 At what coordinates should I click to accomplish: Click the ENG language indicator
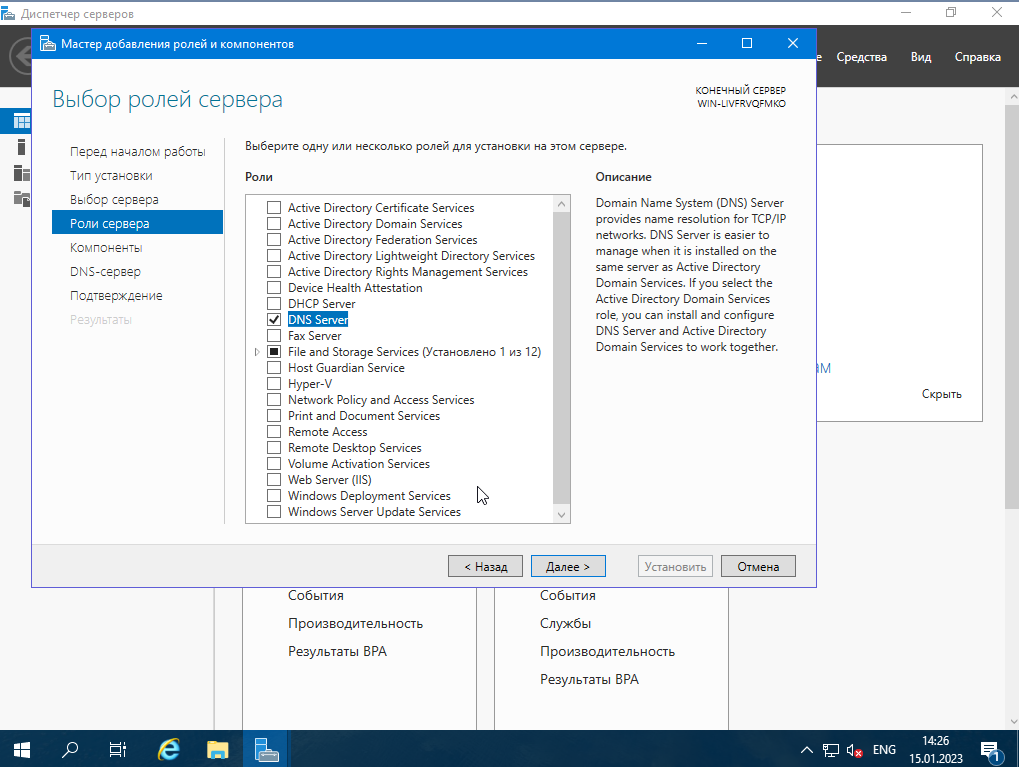884,749
